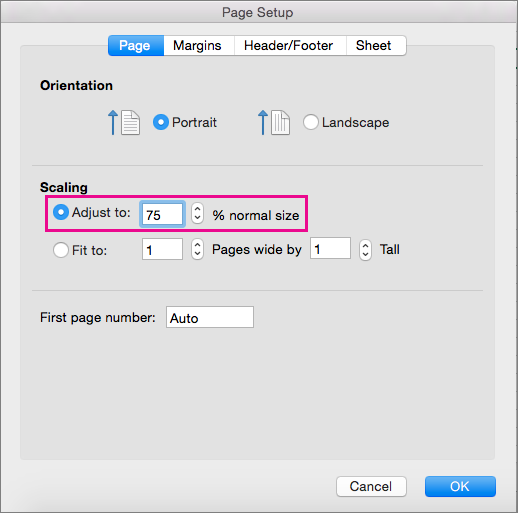Switch to the Margins tab
The height and width of the screenshot is (513, 518).
[x=199, y=46]
